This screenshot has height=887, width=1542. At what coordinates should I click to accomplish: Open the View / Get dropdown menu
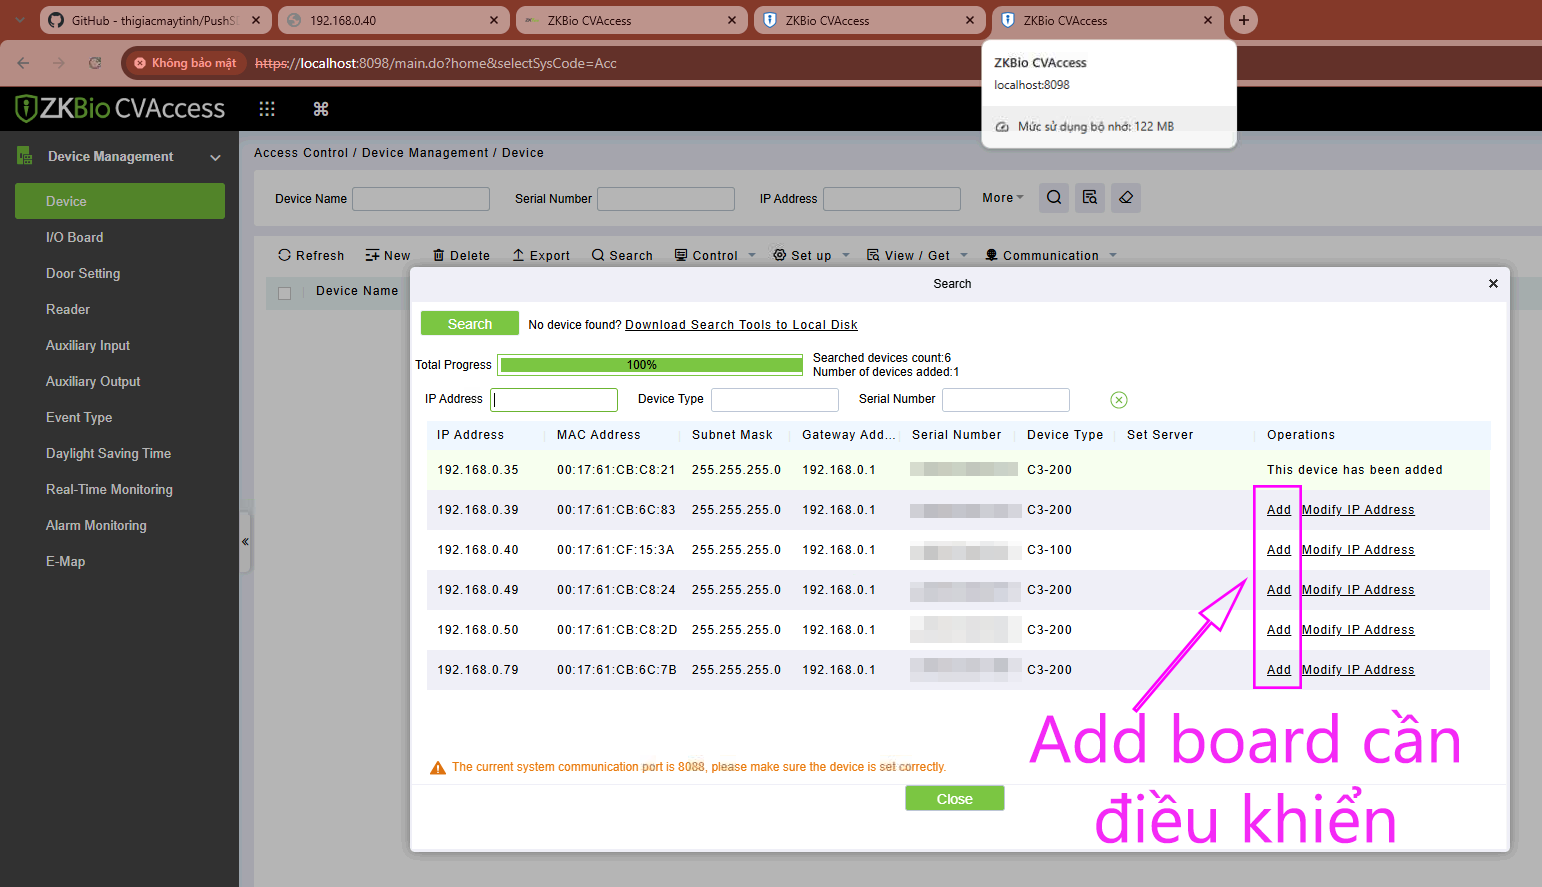click(x=917, y=256)
